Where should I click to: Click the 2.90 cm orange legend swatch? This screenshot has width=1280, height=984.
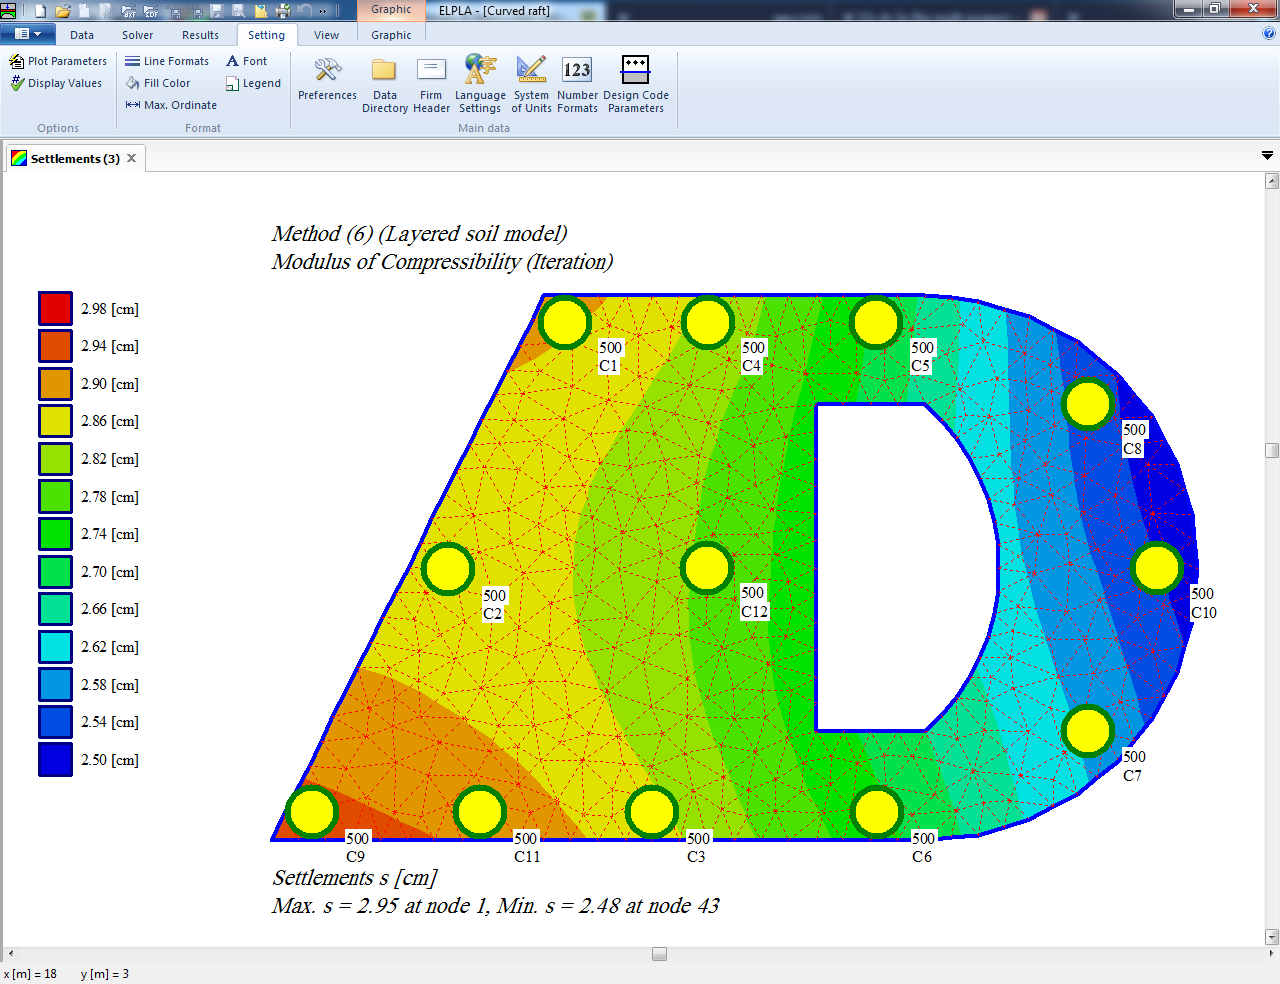pyautogui.click(x=56, y=384)
